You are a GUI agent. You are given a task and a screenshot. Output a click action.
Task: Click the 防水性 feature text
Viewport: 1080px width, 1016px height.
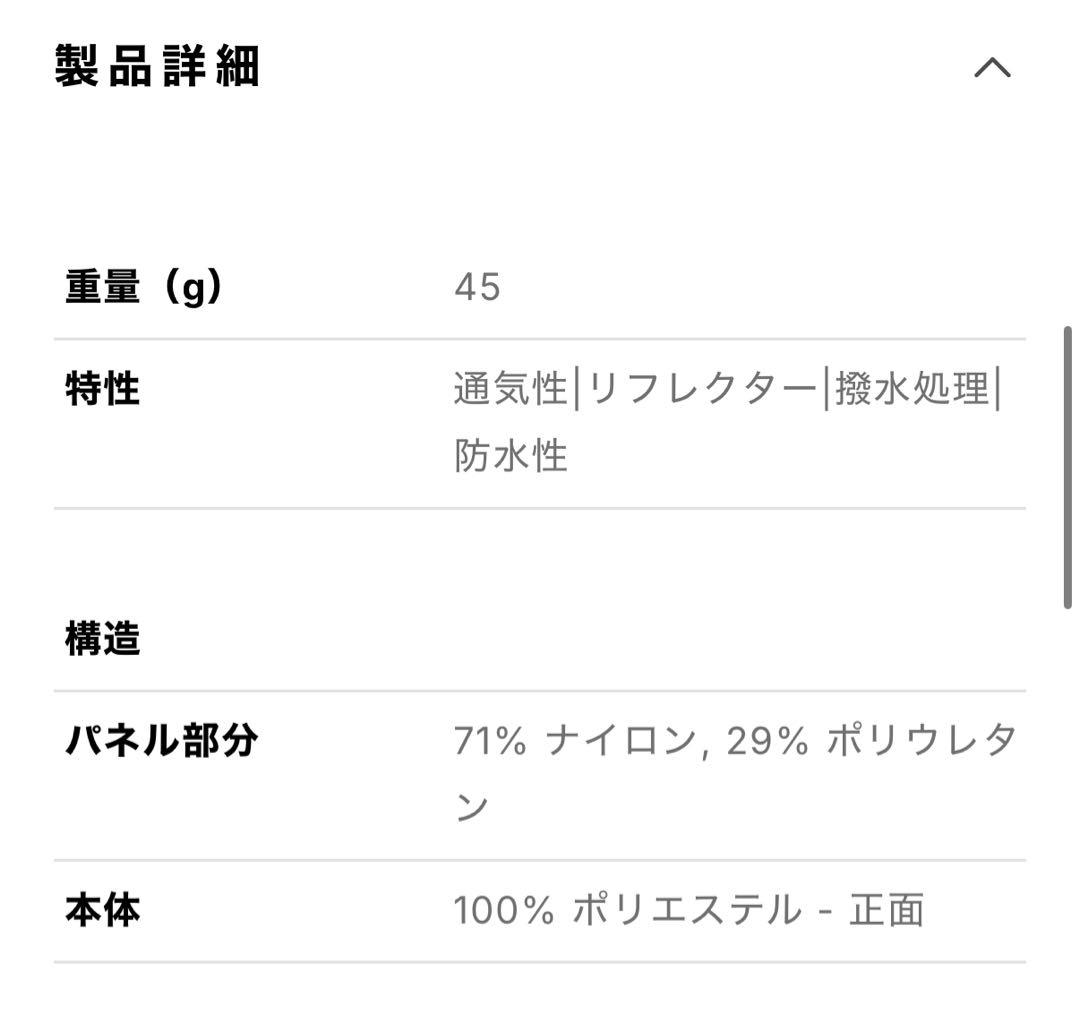pyautogui.click(x=511, y=456)
